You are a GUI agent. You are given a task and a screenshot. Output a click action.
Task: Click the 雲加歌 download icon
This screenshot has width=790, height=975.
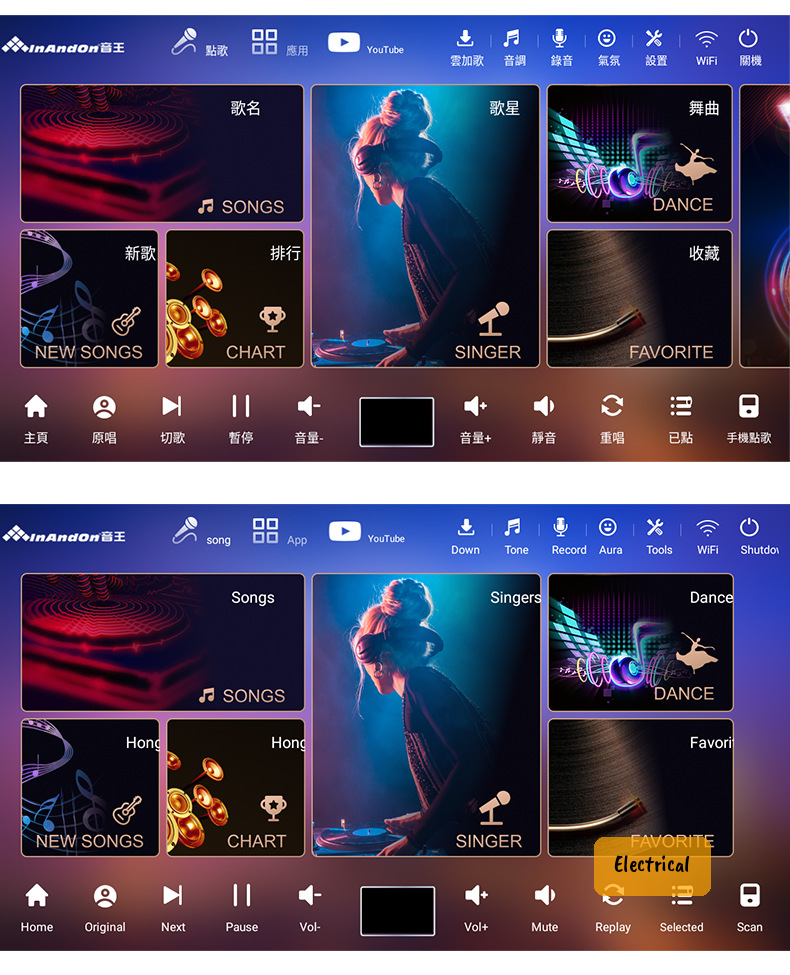coord(465,40)
